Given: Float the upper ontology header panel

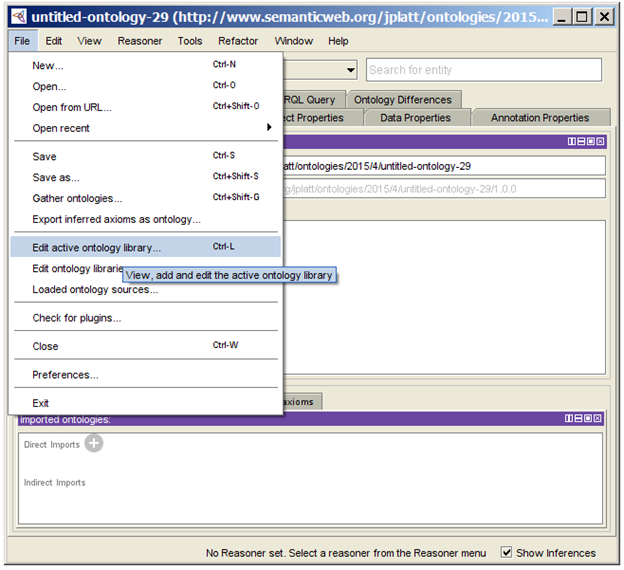Looking at the screenshot, I should [x=589, y=142].
